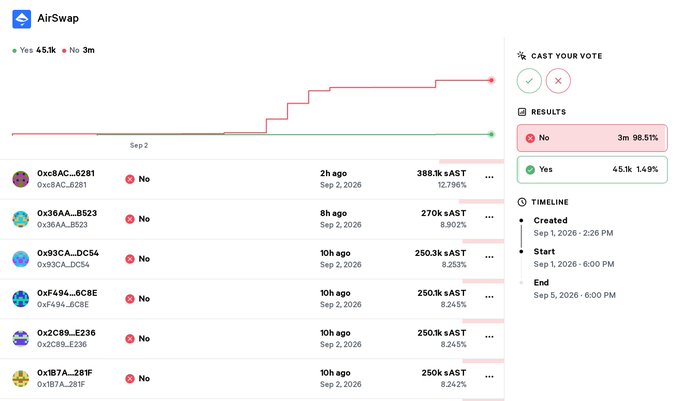The width and height of the screenshot is (680, 401).
Task: Open the AirSwap space name link
Action: pyautogui.click(x=58, y=18)
